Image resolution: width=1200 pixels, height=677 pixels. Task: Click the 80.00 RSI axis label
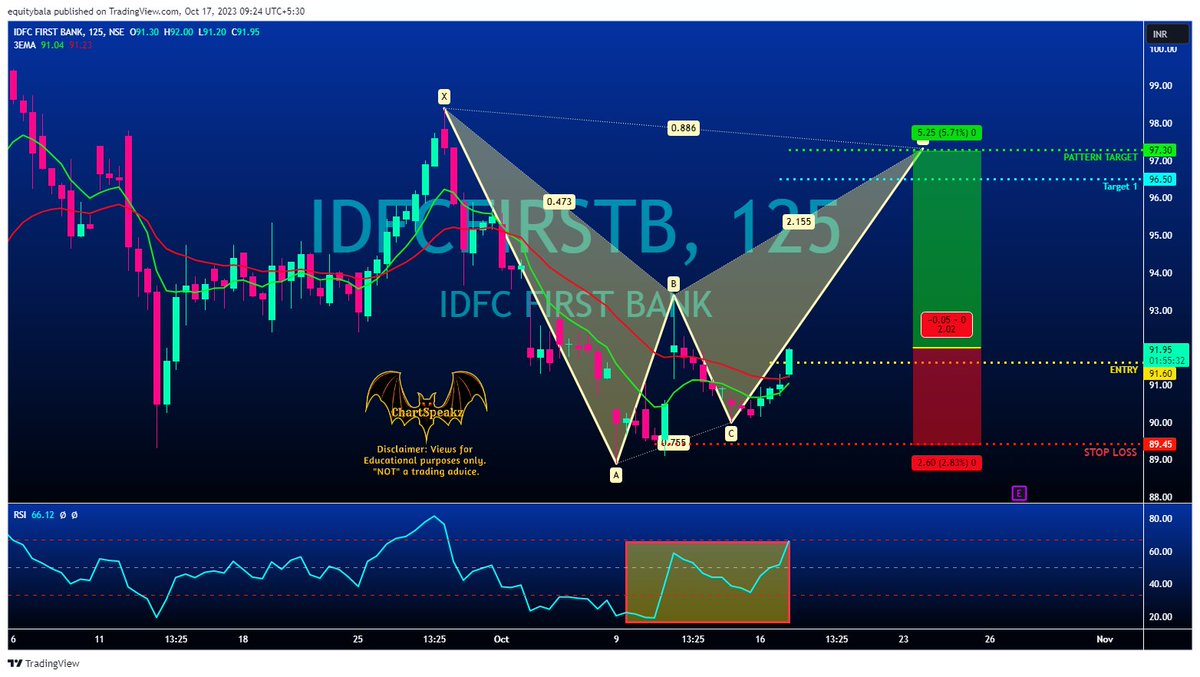(x=1160, y=519)
